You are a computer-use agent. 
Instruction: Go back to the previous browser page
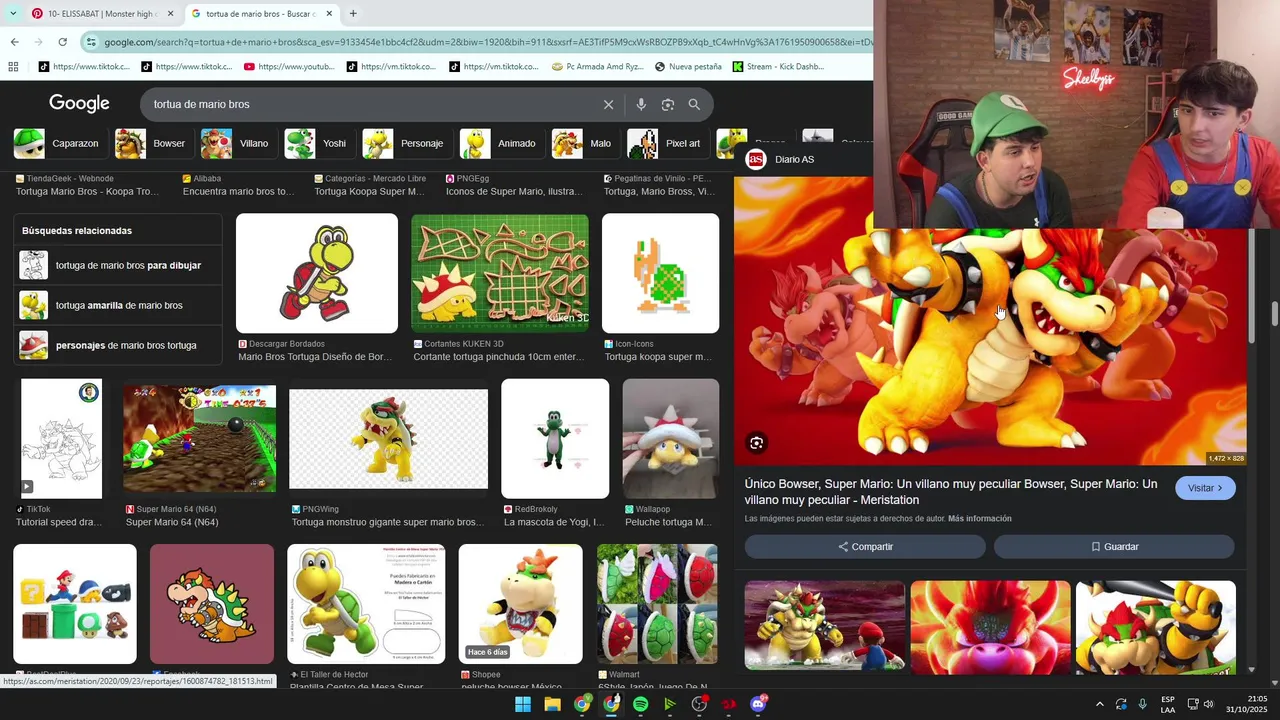14,42
